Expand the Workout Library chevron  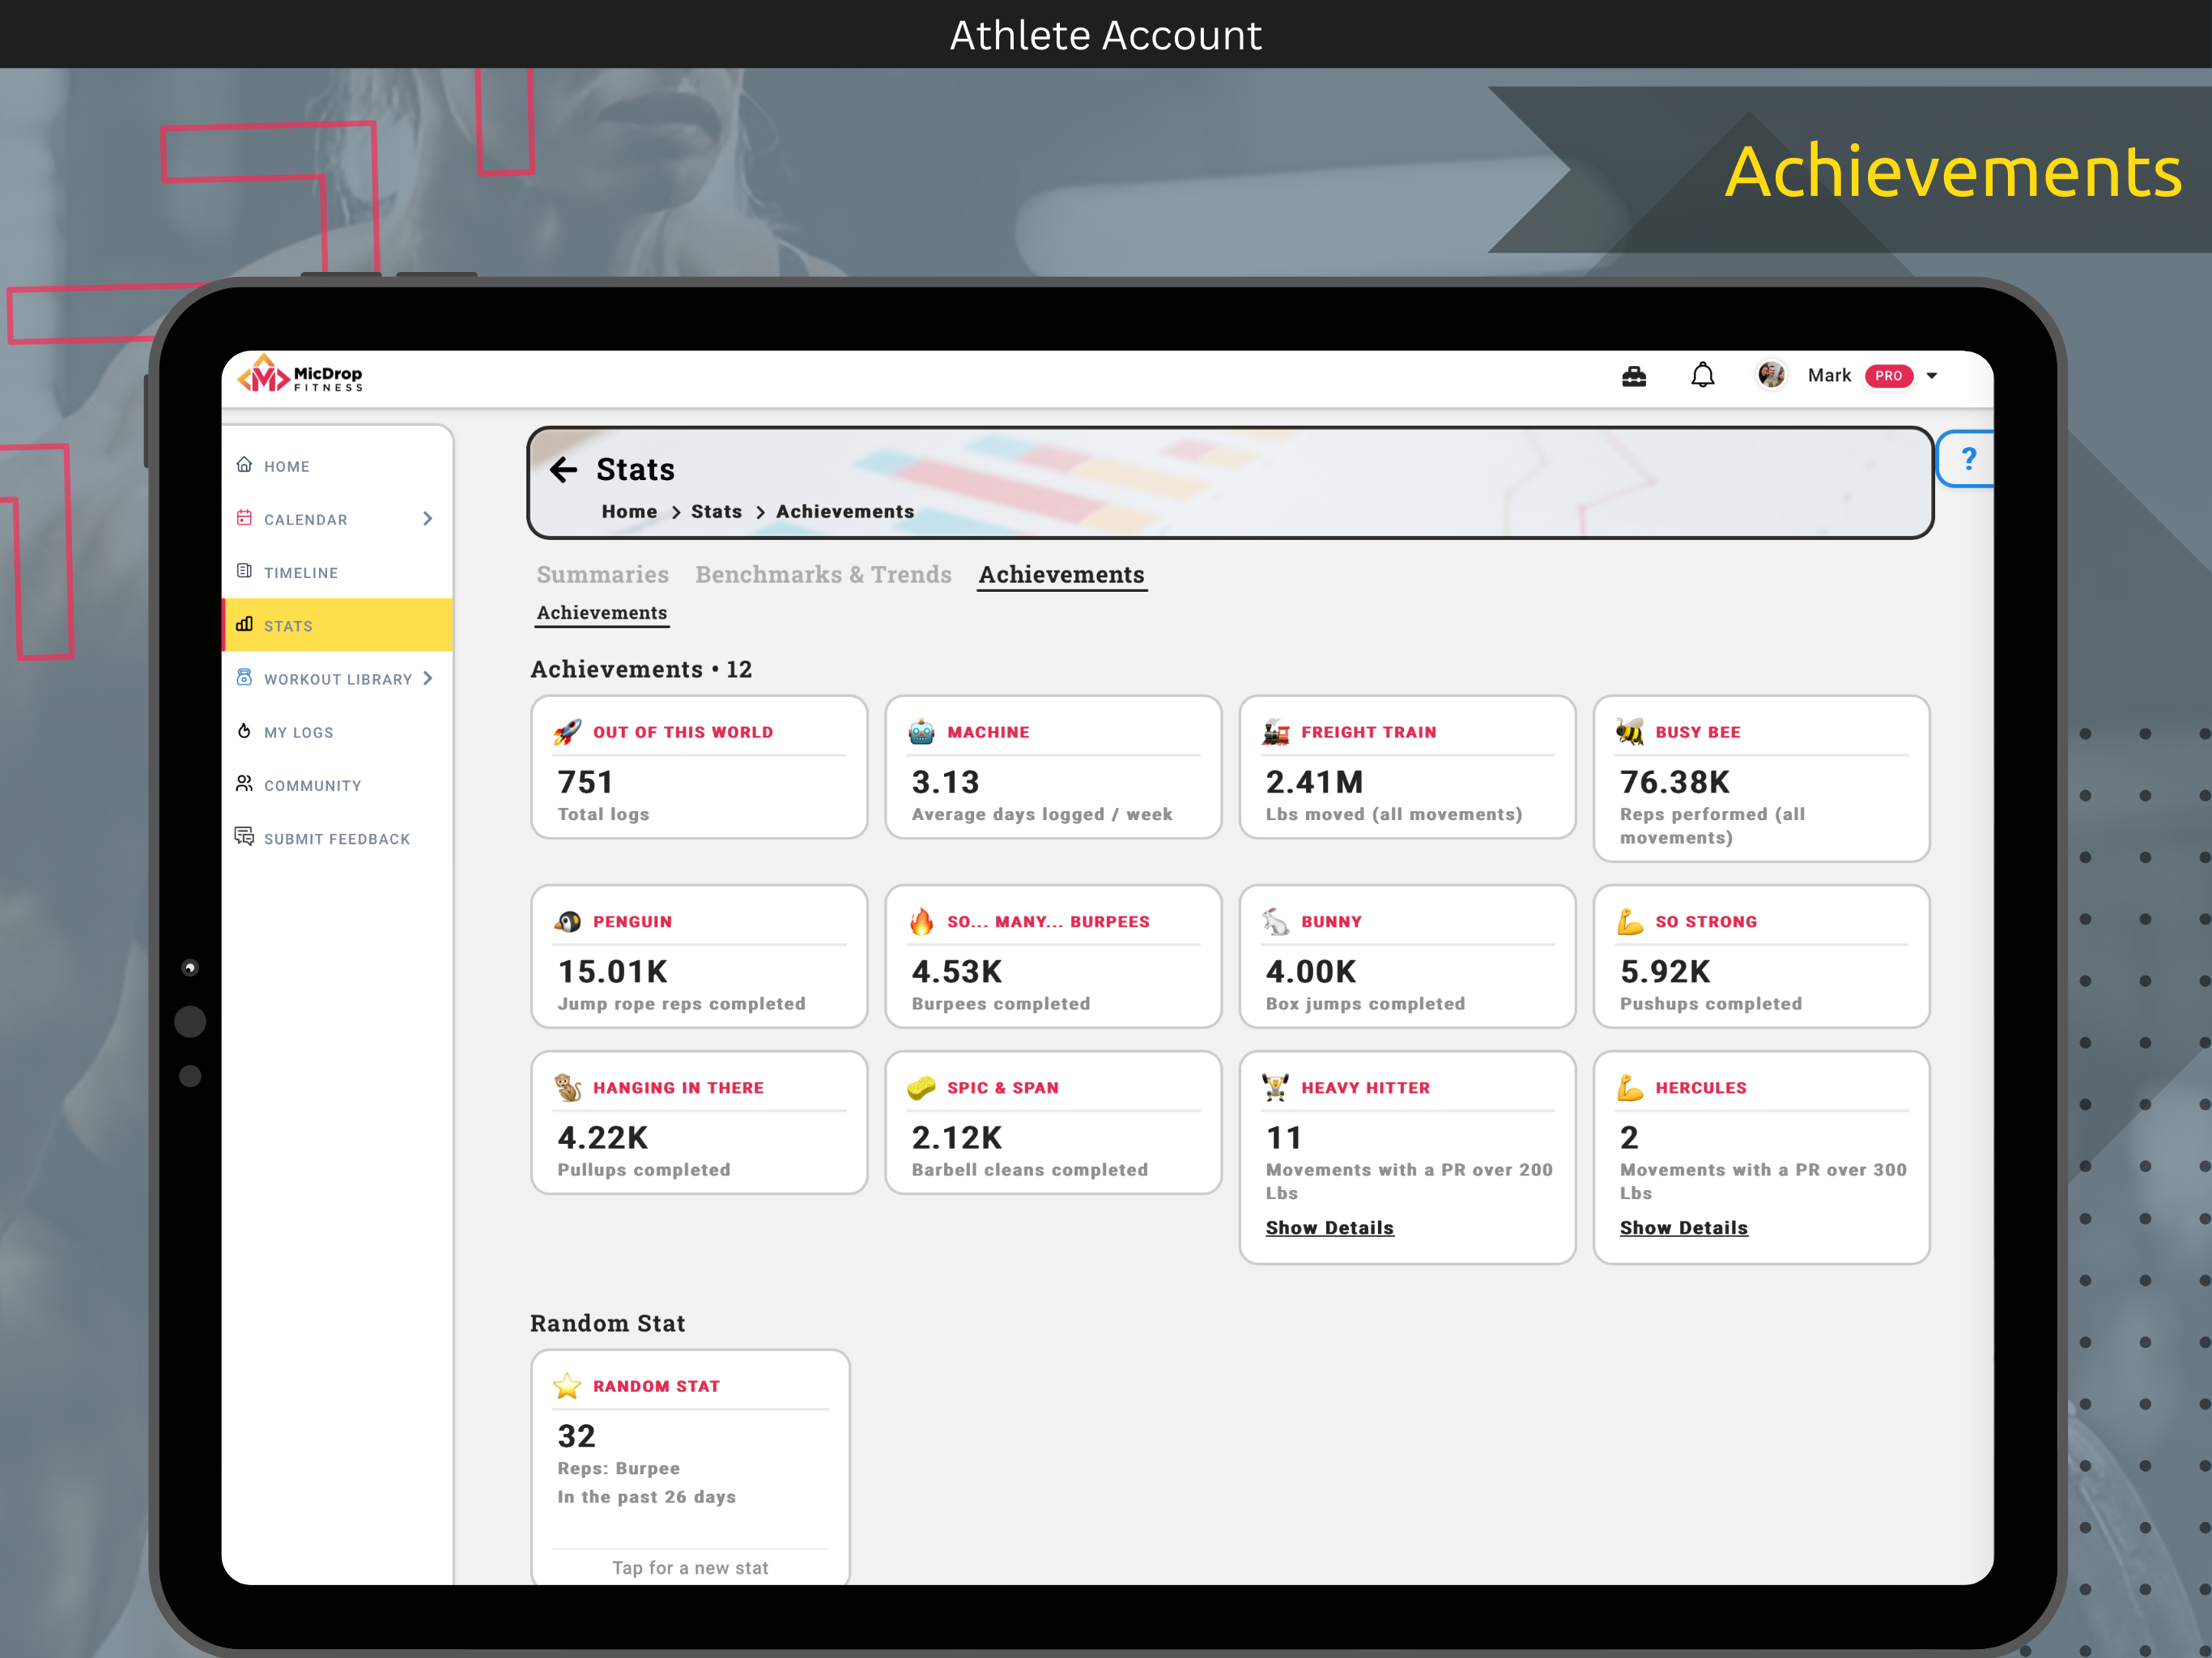(428, 678)
